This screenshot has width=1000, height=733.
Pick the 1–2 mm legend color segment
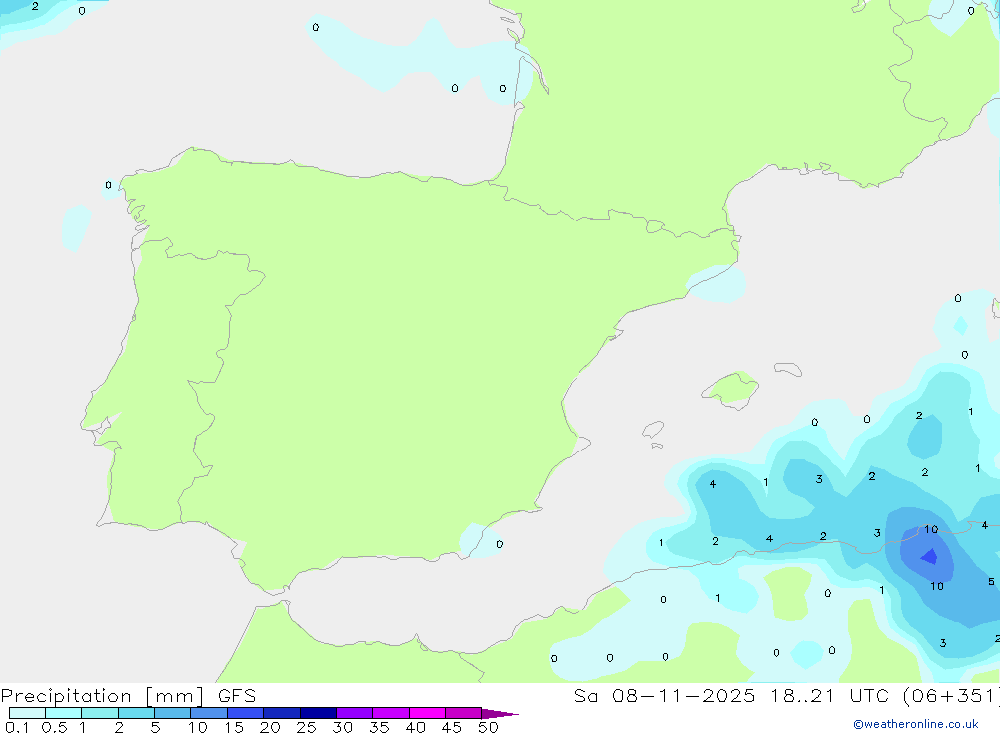[99, 713]
